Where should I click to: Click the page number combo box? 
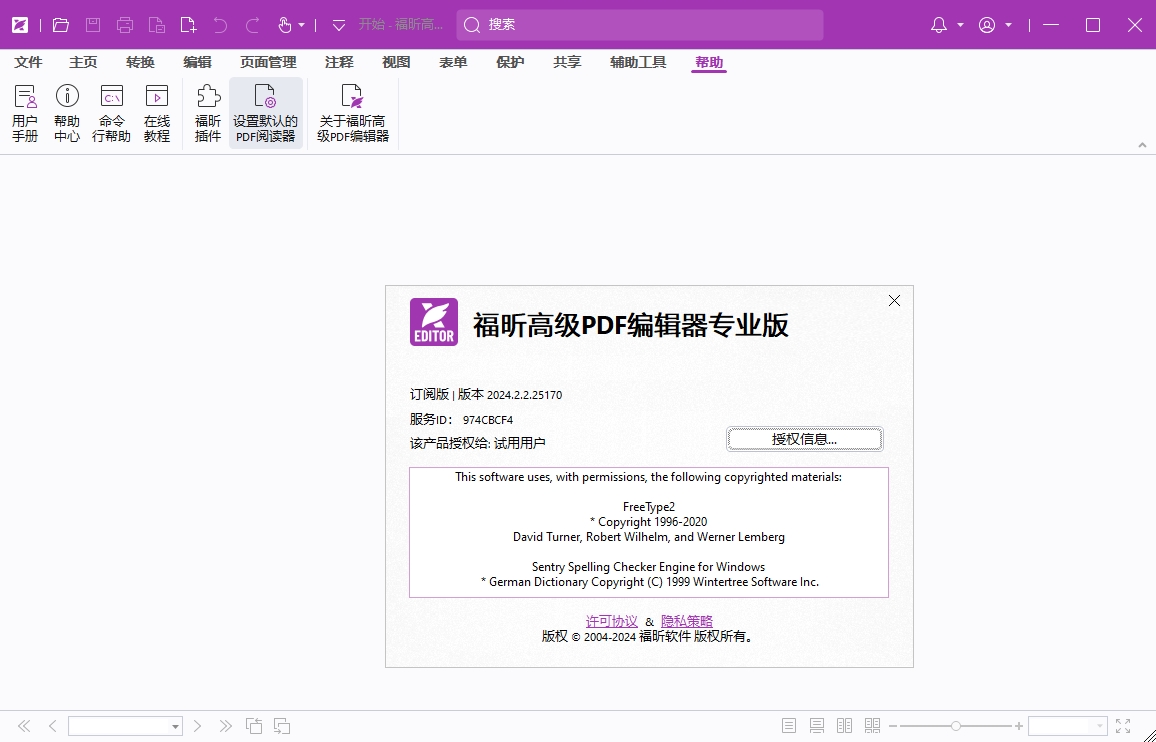pyautogui.click(x=125, y=727)
